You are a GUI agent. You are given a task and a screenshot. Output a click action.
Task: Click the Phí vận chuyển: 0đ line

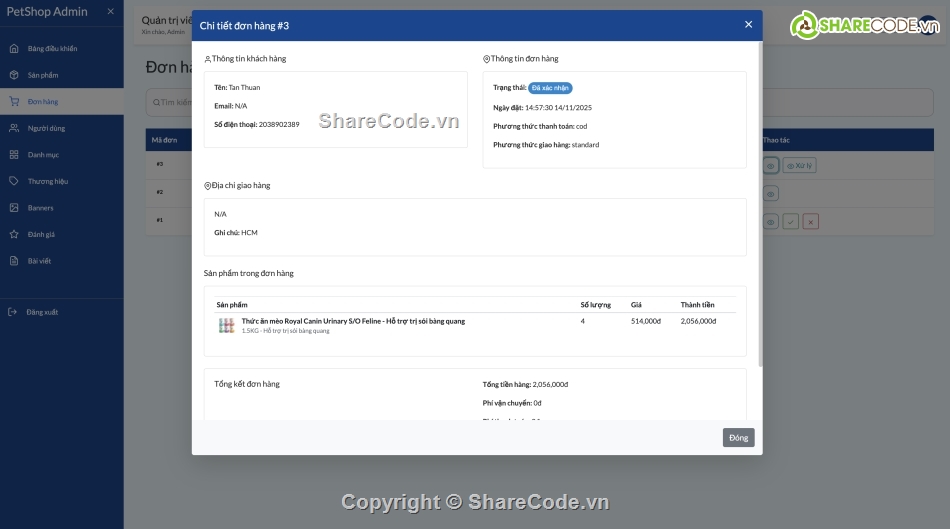pos(512,403)
